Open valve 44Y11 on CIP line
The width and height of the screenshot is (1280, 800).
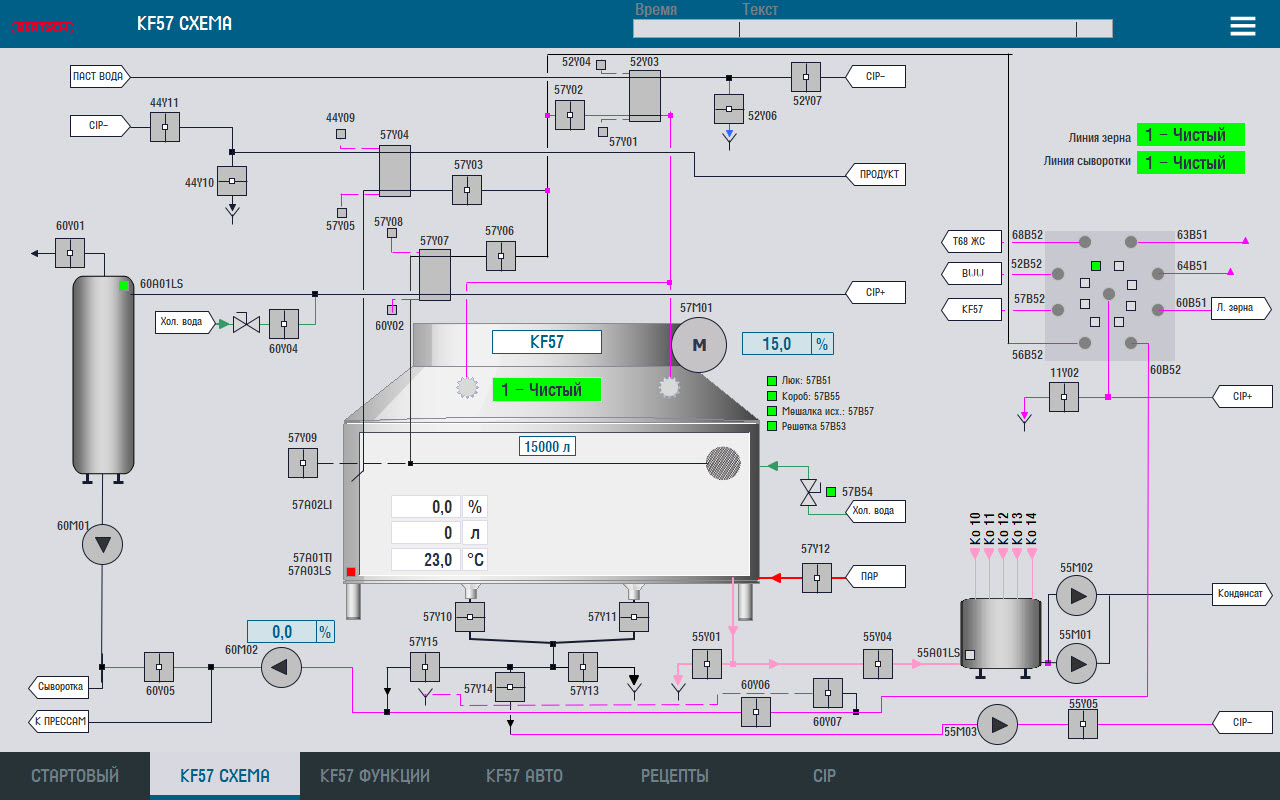(165, 127)
